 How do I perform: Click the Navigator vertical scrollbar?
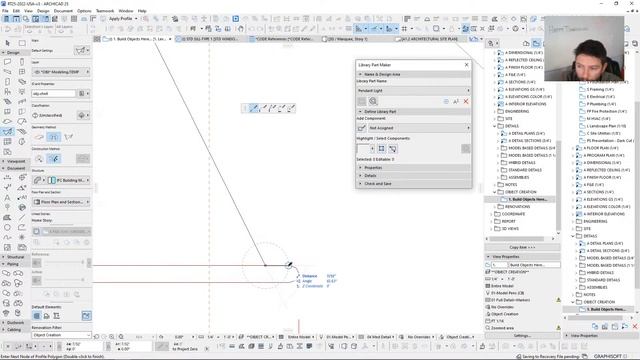tap(558, 186)
